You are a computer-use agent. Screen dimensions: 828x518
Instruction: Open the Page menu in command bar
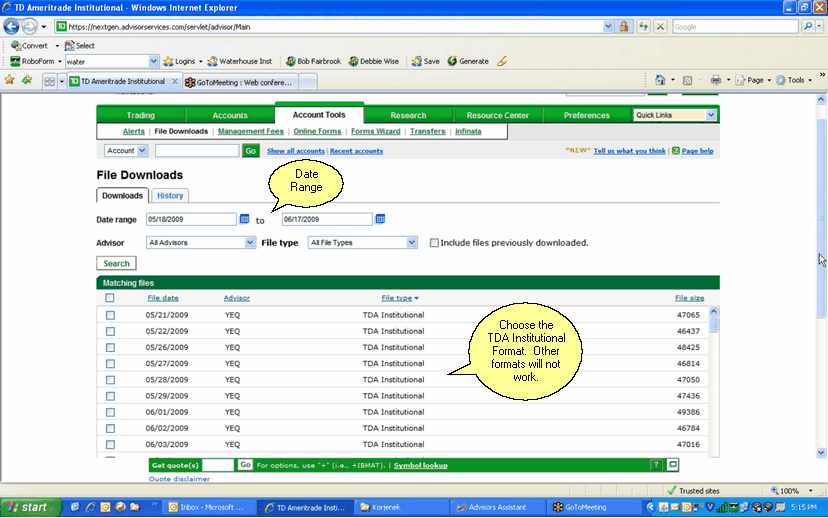(753, 80)
